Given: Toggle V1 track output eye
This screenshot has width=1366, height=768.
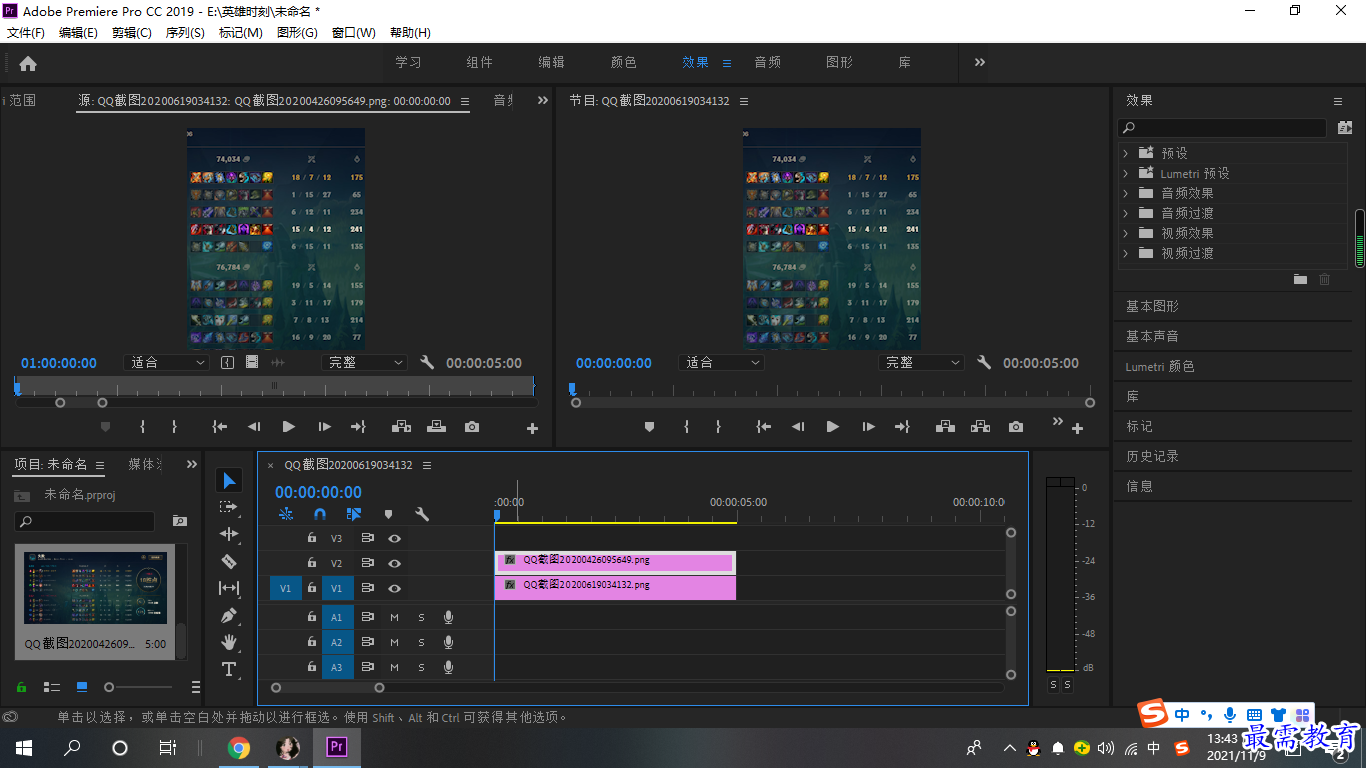Looking at the screenshot, I should point(395,589).
